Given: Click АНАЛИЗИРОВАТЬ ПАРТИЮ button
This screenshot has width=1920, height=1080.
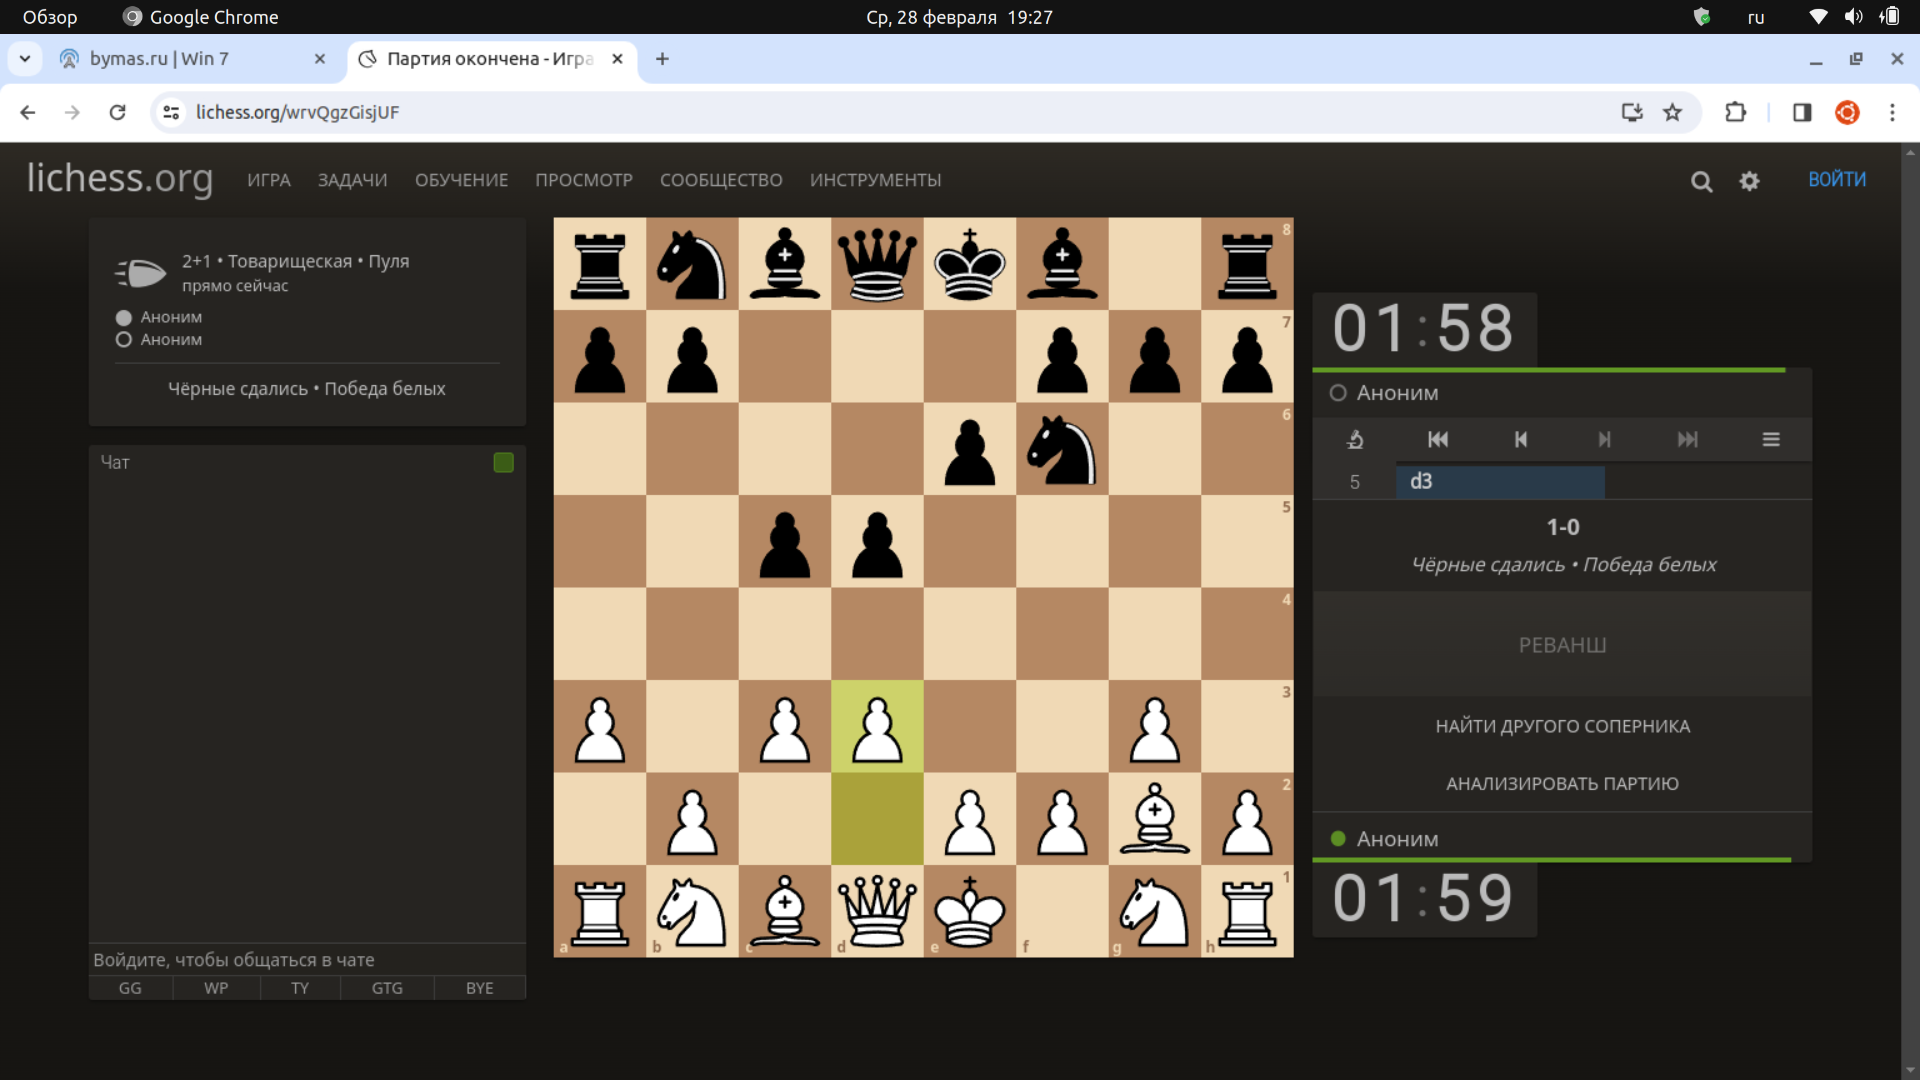Looking at the screenshot, I should (1562, 783).
